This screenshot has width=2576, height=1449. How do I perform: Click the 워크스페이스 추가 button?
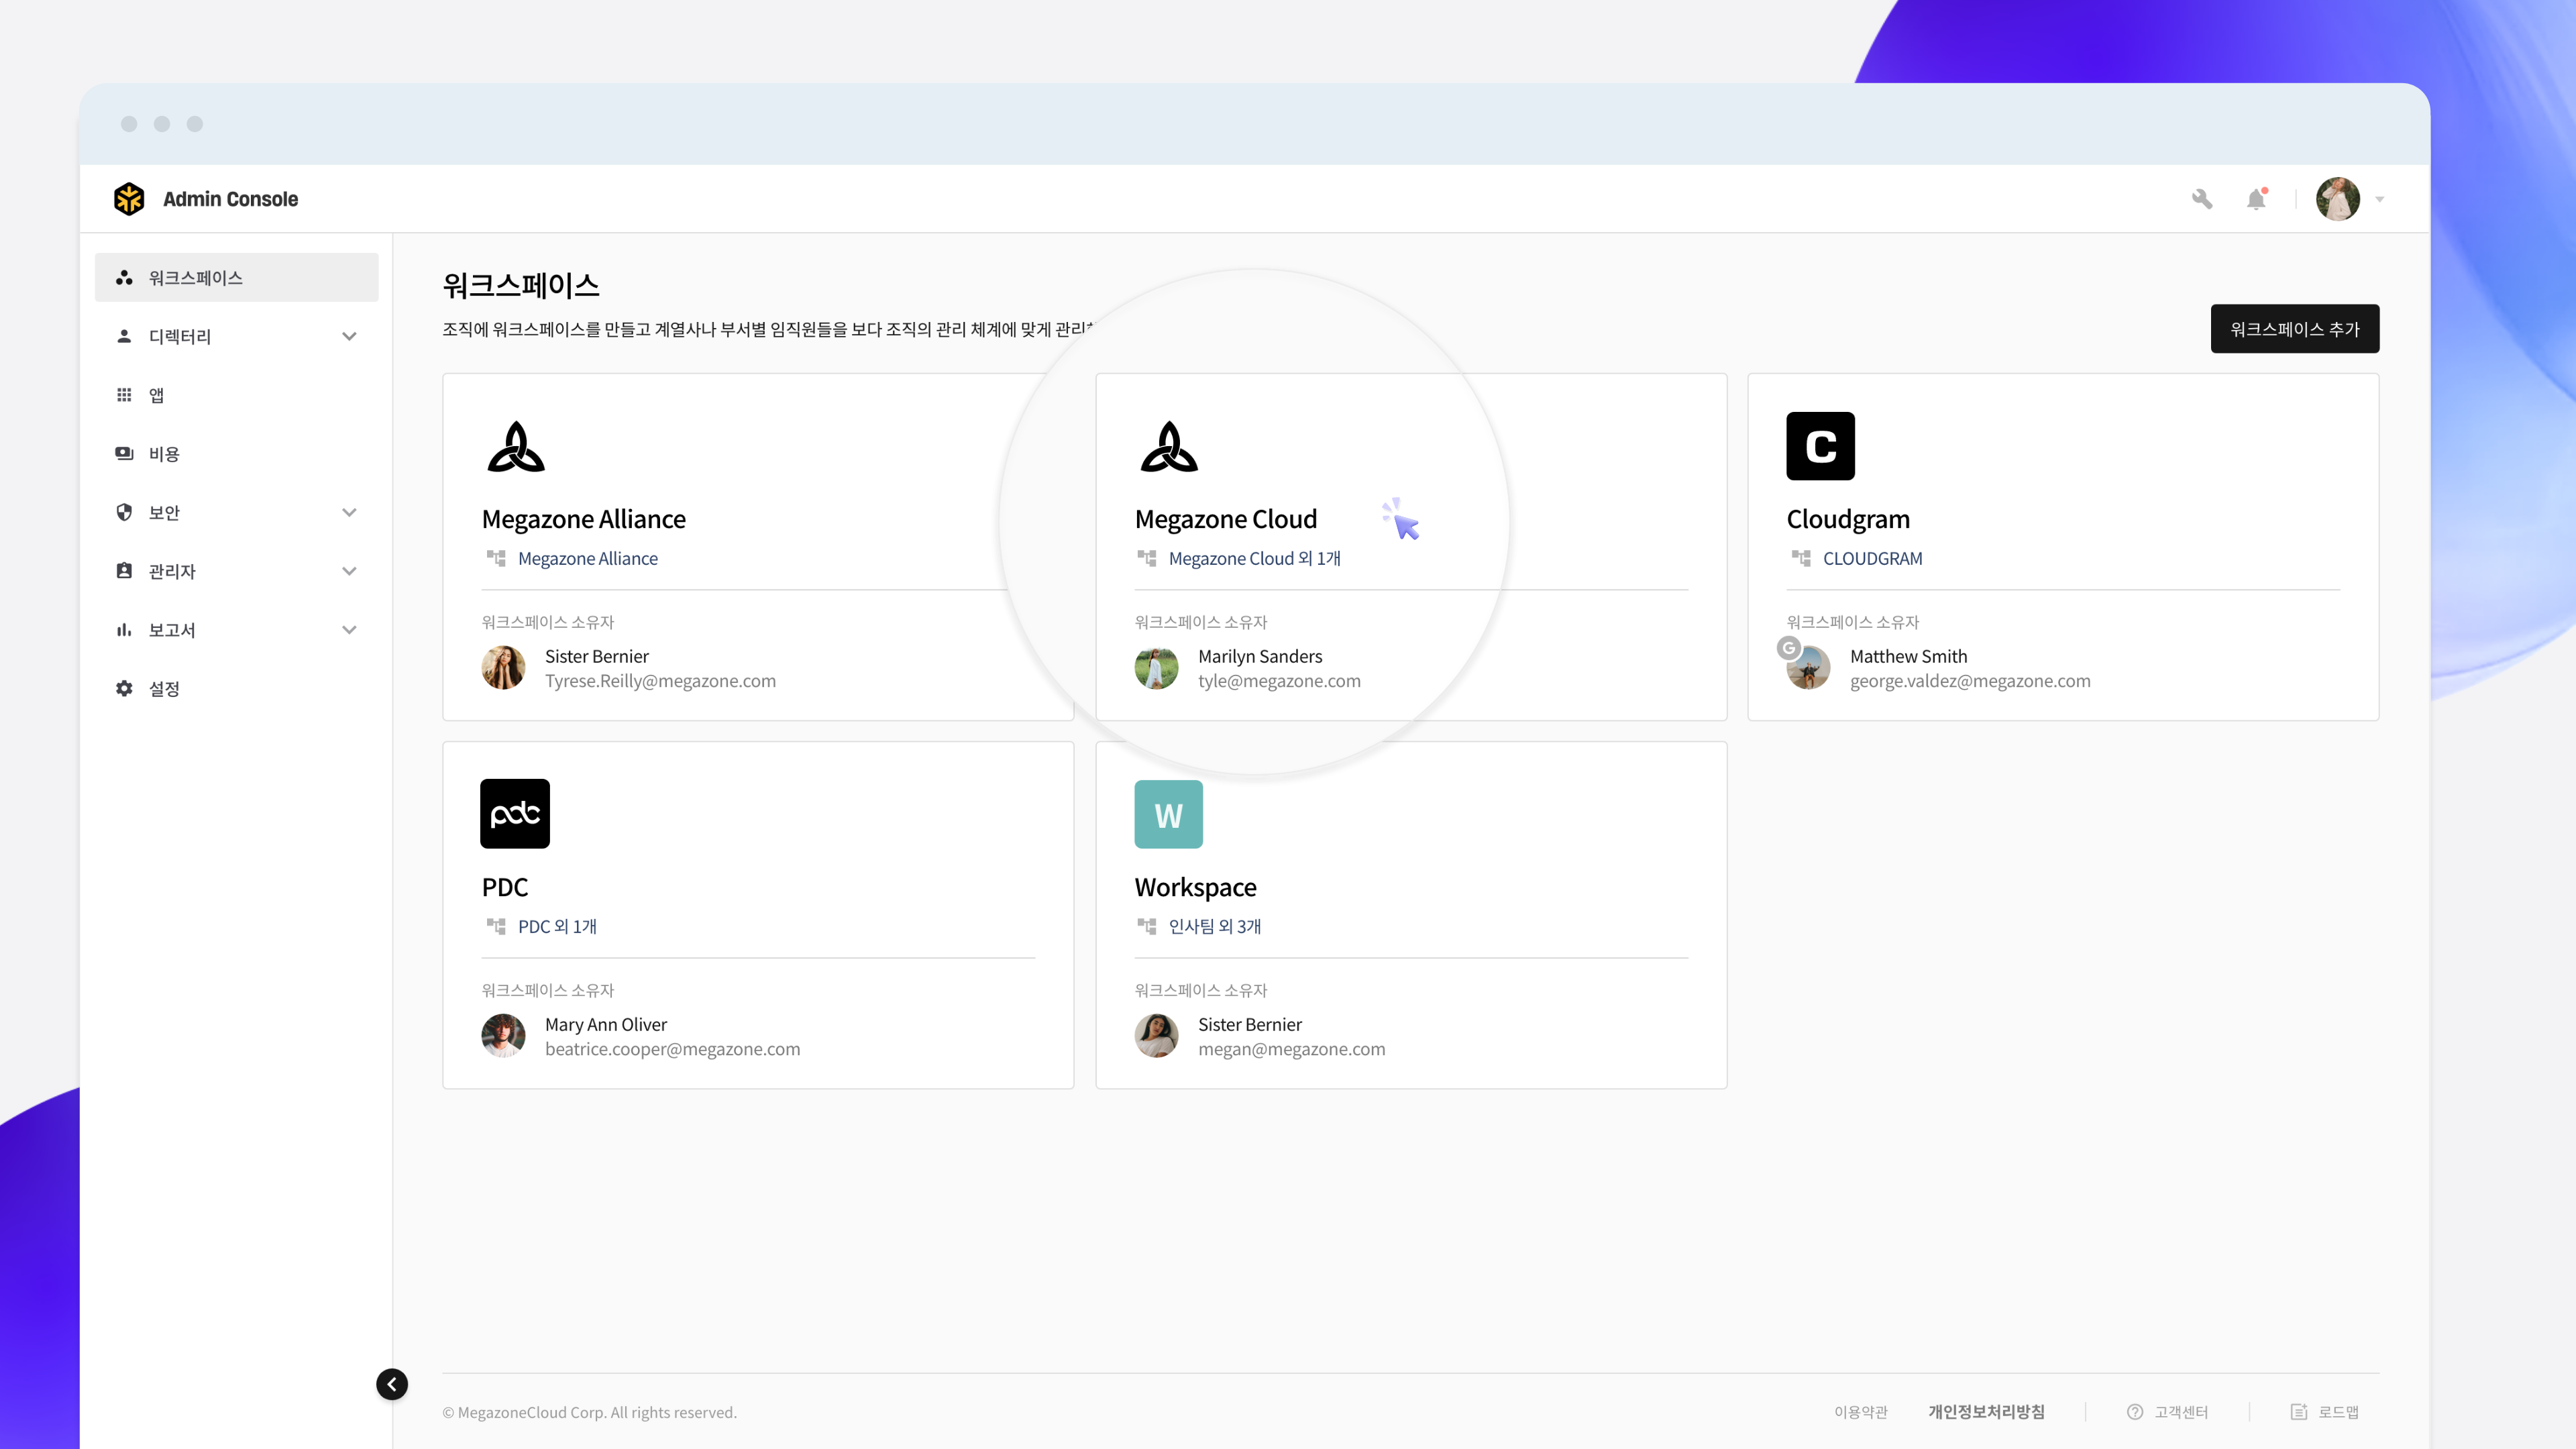pos(2295,329)
